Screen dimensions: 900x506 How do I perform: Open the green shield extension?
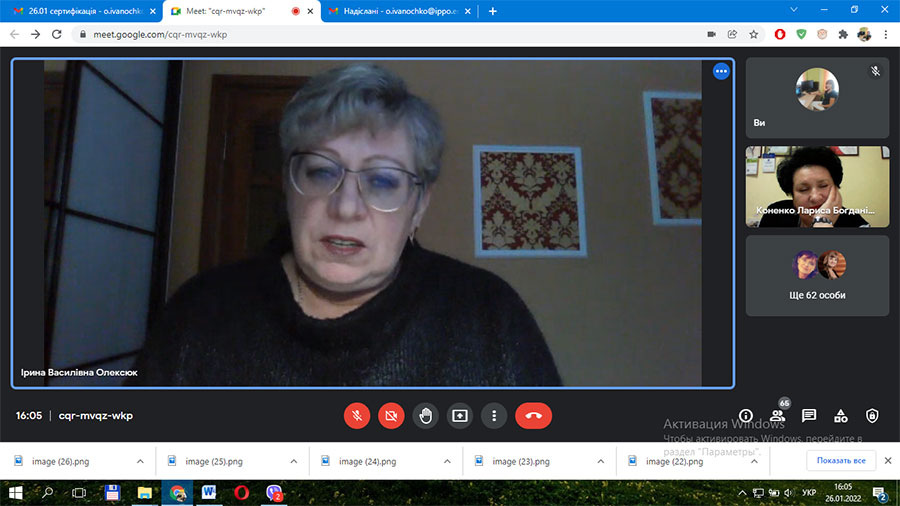pos(801,34)
